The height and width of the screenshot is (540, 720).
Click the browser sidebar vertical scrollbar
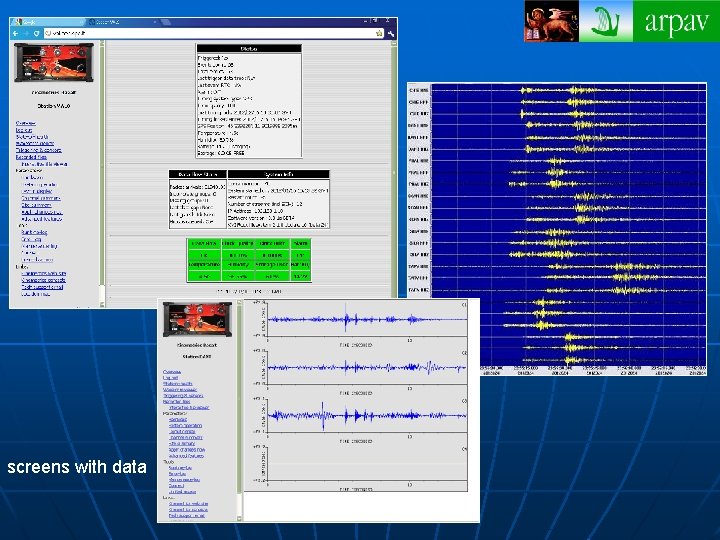pos(102,174)
